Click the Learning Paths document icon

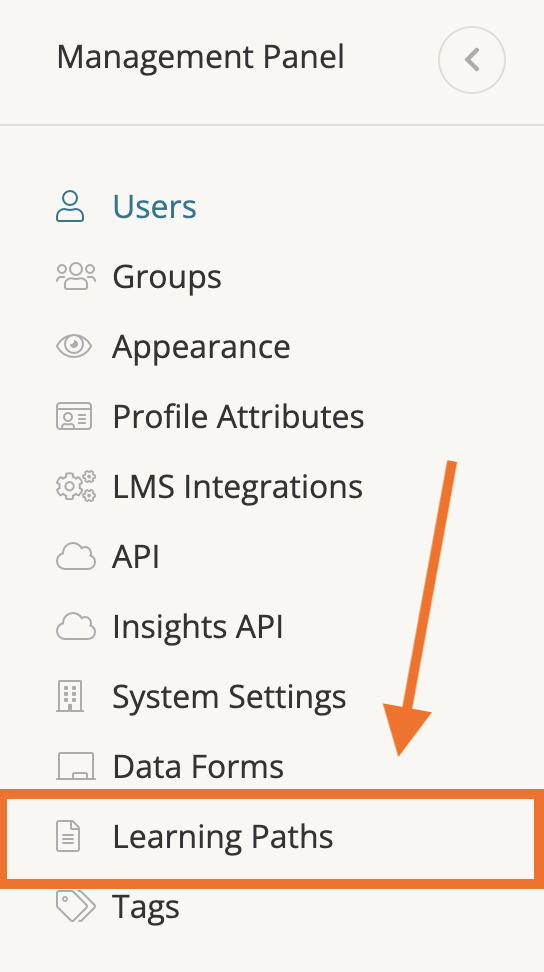point(68,836)
